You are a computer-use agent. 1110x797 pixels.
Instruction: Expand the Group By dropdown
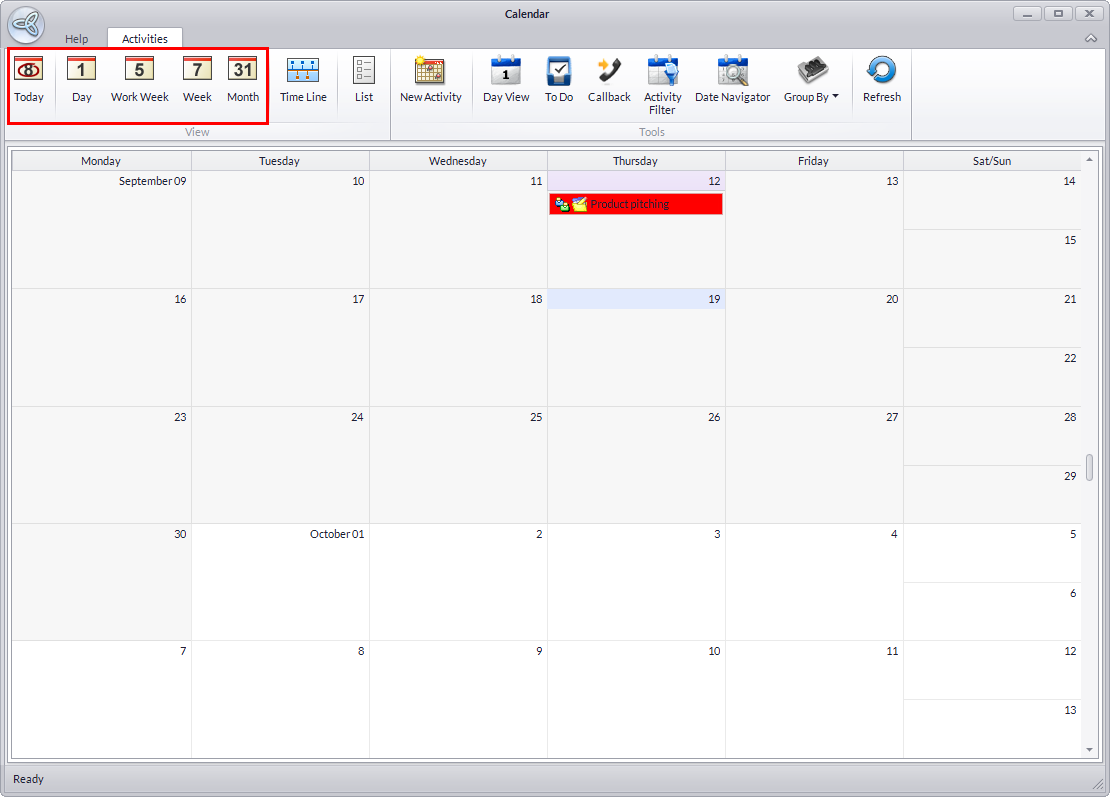point(811,80)
